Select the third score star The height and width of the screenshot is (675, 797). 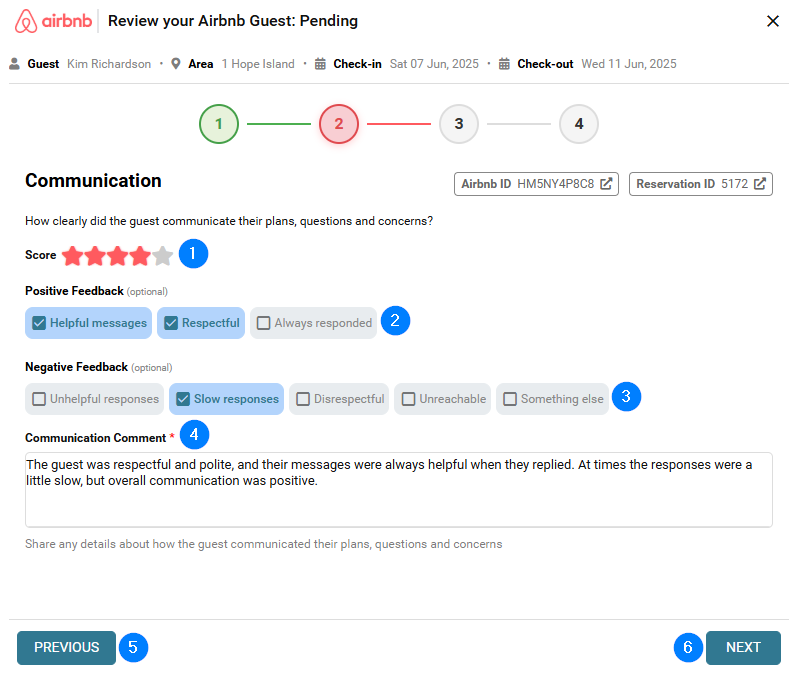[x=118, y=256]
